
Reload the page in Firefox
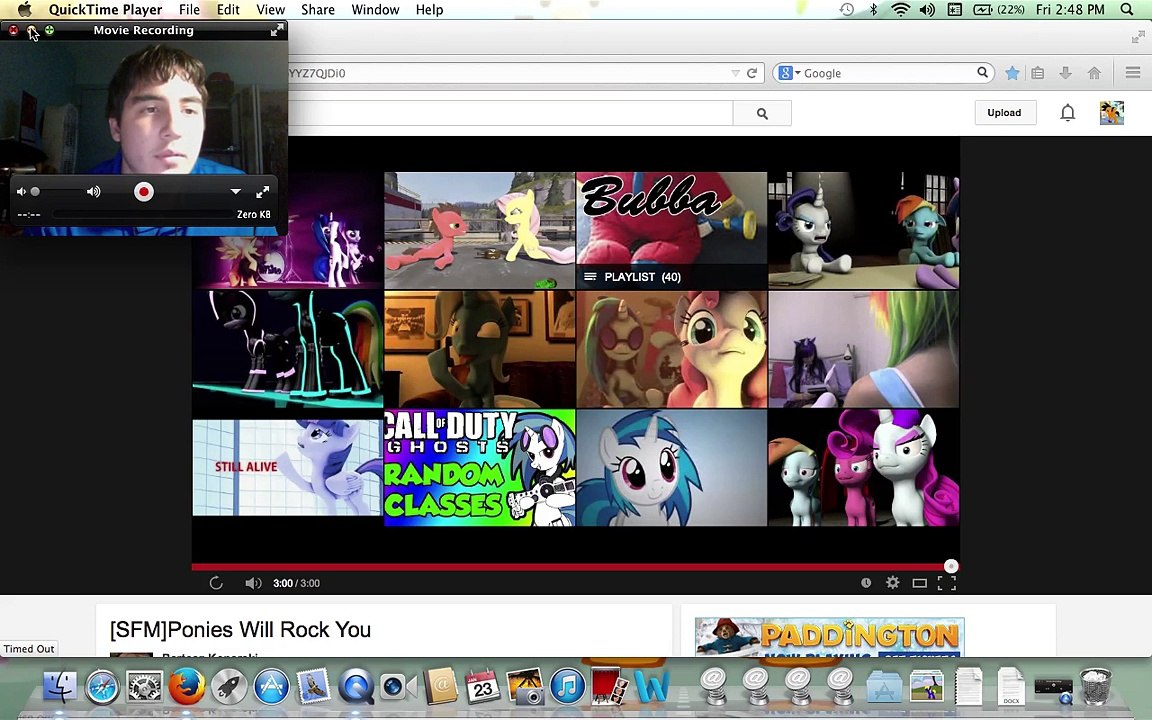(x=752, y=73)
